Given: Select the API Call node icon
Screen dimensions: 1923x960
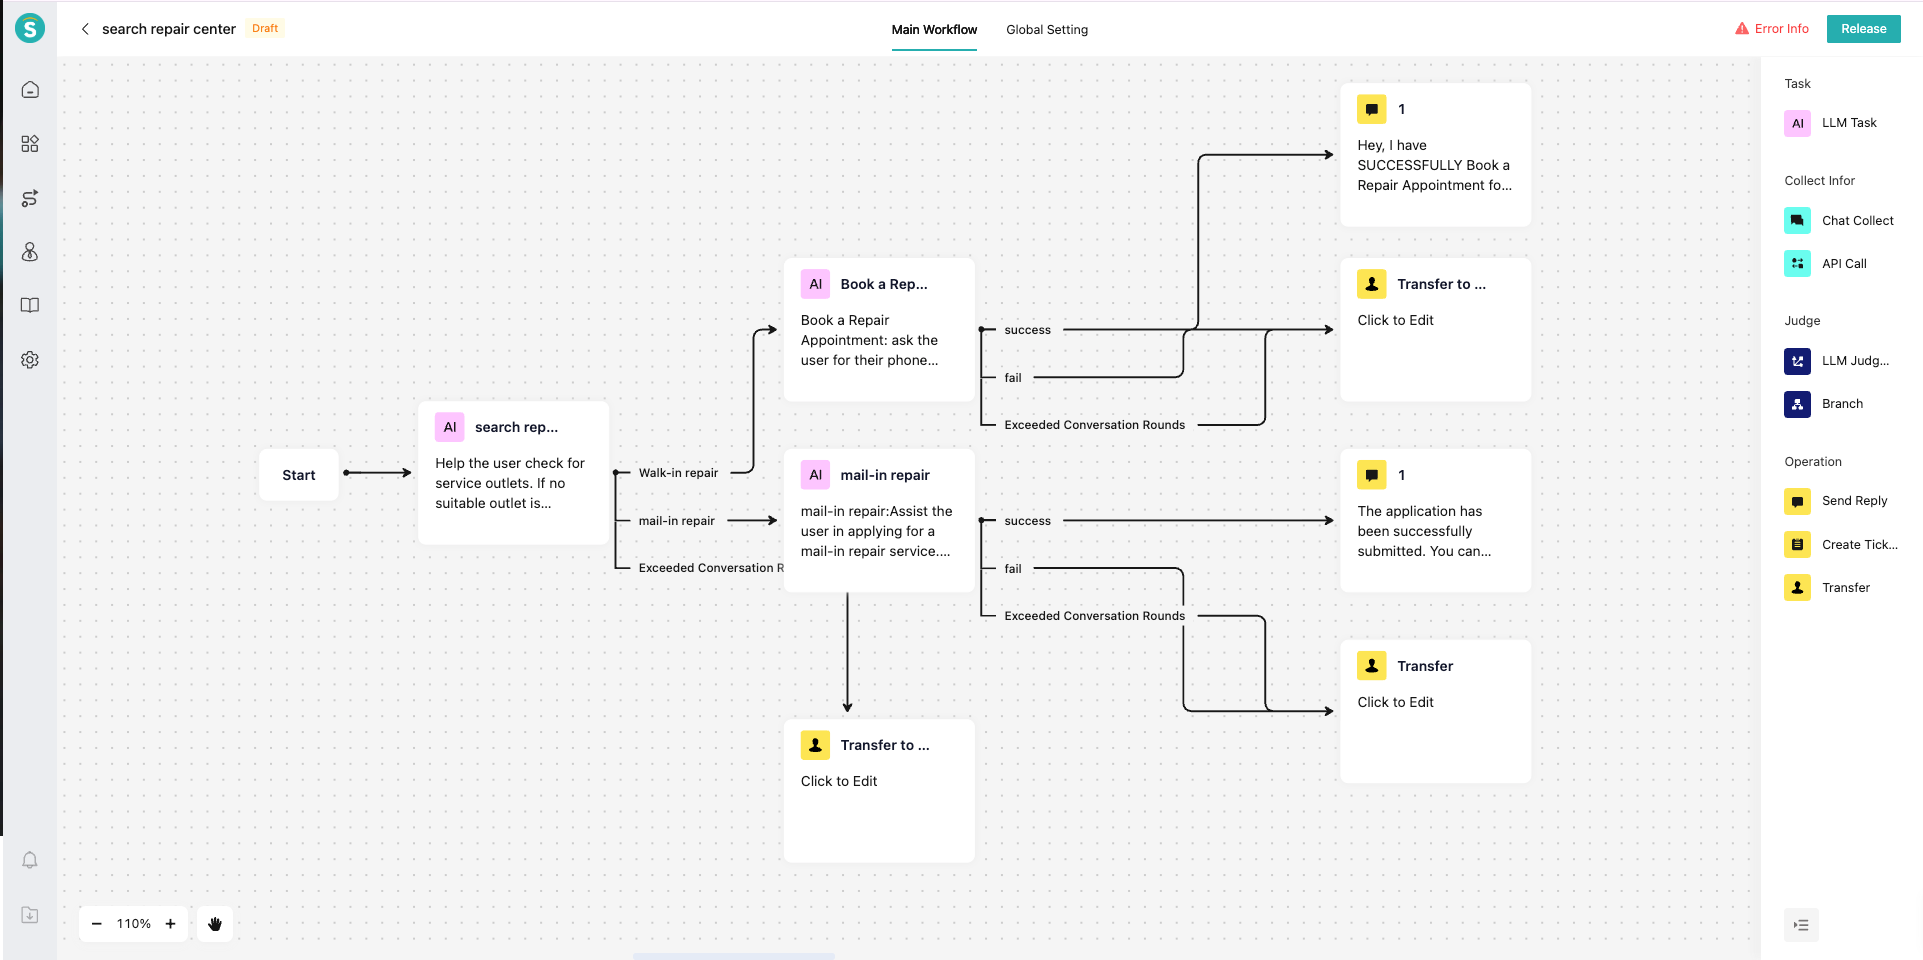Looking at the screenshot, I should point(1797,264).
